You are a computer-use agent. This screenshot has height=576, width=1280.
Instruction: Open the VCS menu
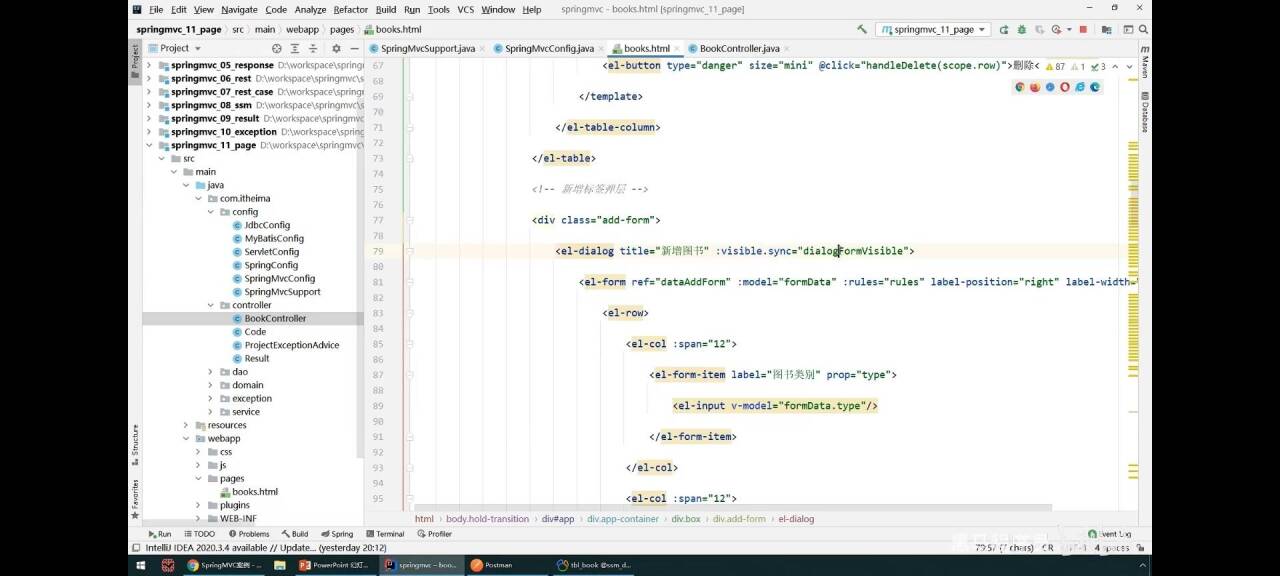tap(466, 9)
